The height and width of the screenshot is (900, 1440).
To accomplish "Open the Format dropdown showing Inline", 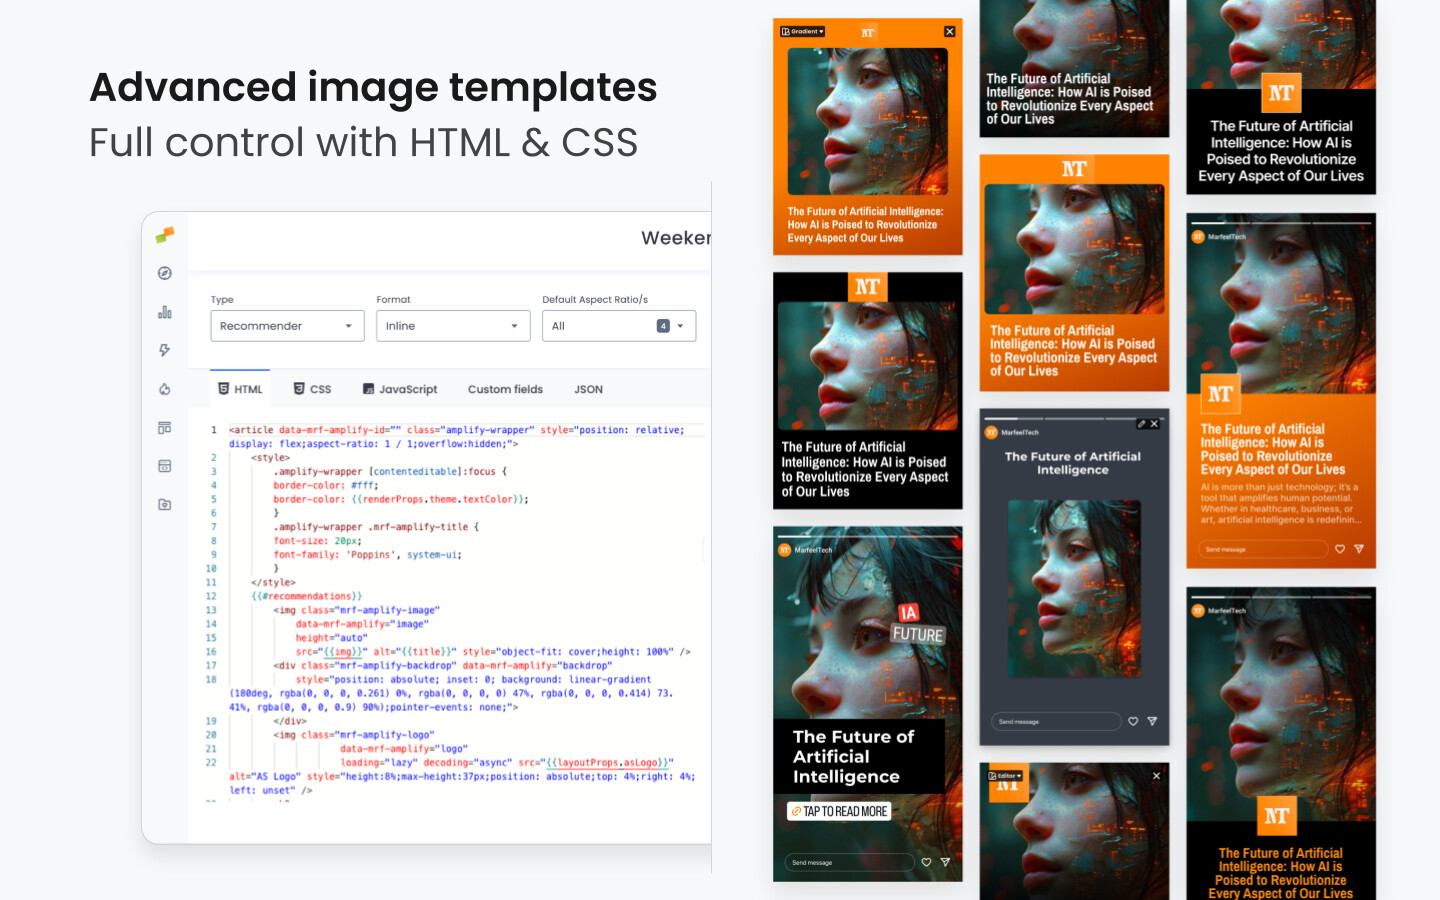I will pos(453,326).
